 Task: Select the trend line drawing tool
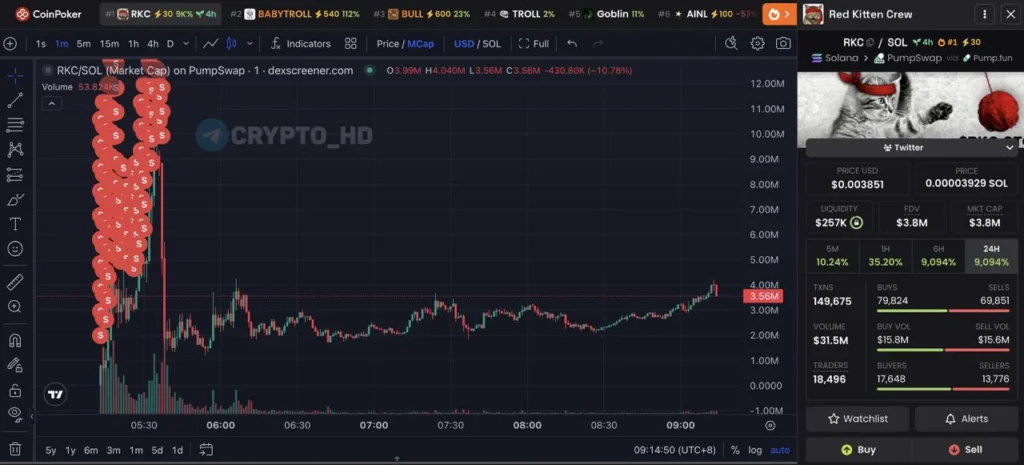pos(16,100)
